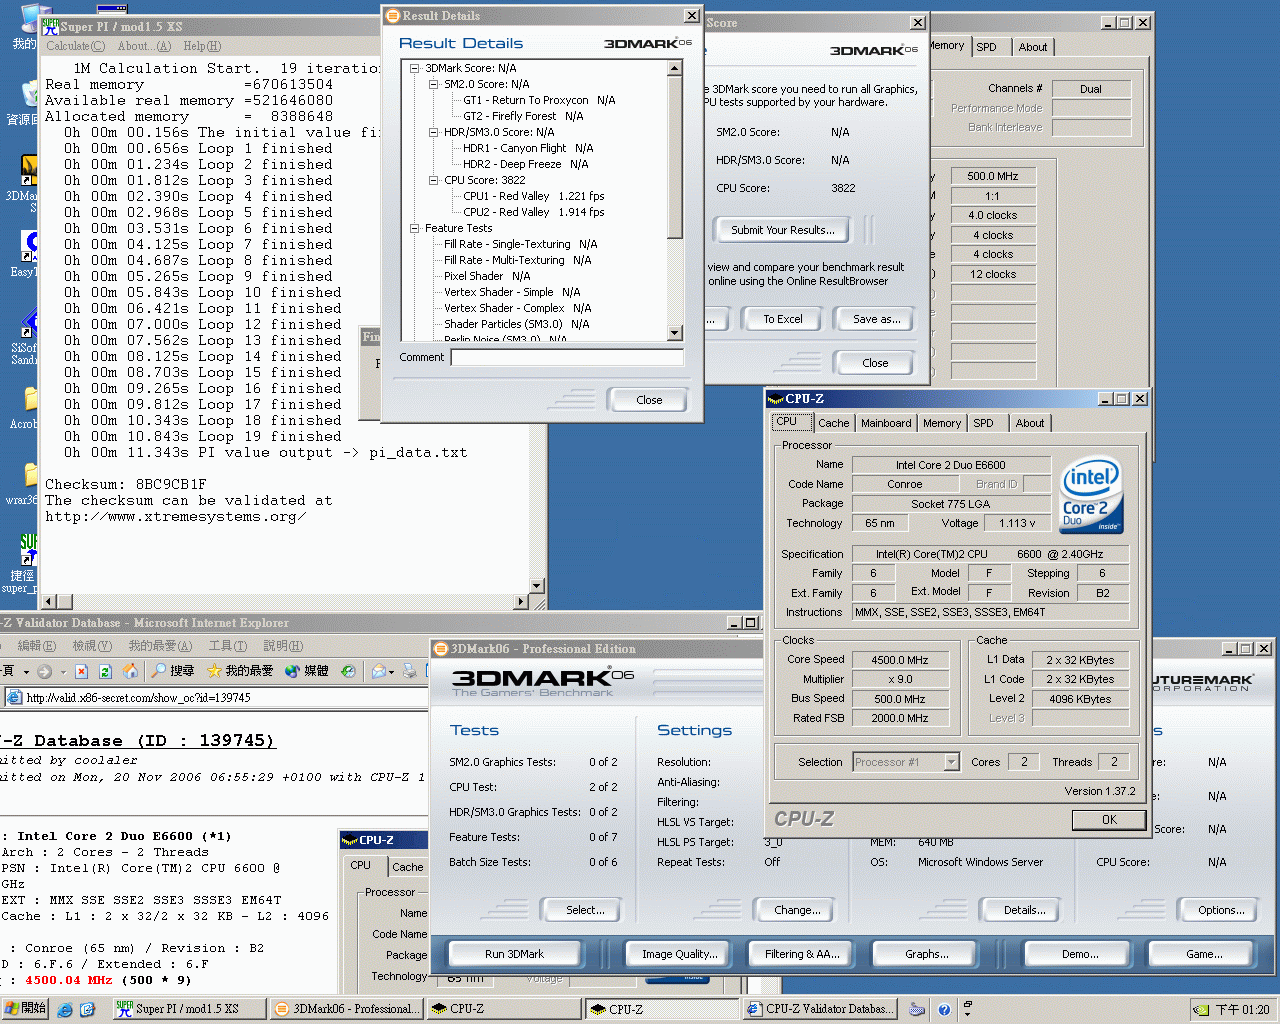Click the Image Quality... button in 3DMark06
This screenshot has width=1280, height=1024.
coord(680,954)
